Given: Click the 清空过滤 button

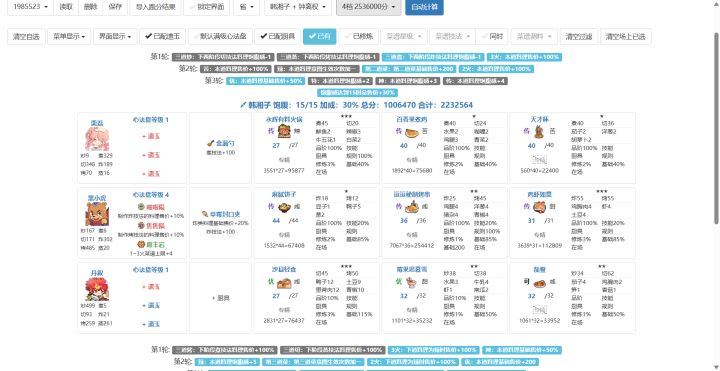Looking at the screenshot, I should [x=579, y=37].
